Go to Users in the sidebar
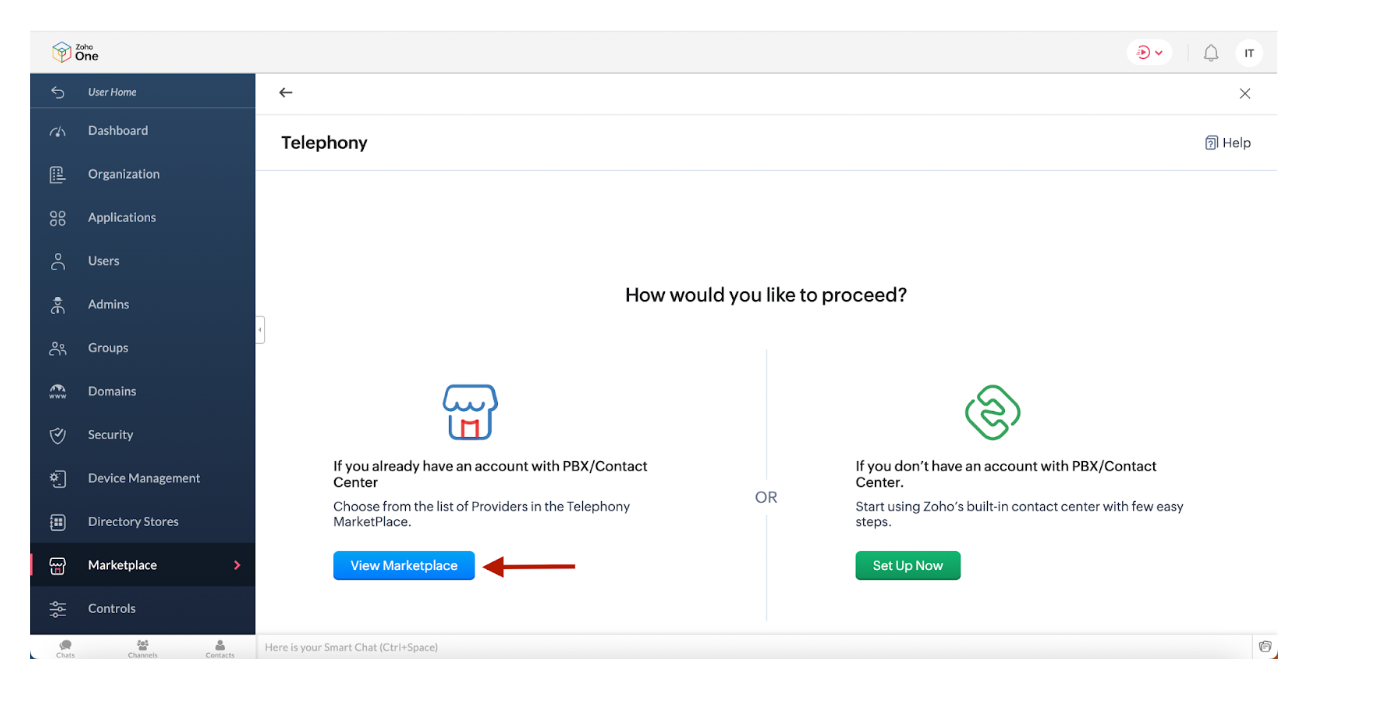The image size is (1382, 702). point(143,261)
